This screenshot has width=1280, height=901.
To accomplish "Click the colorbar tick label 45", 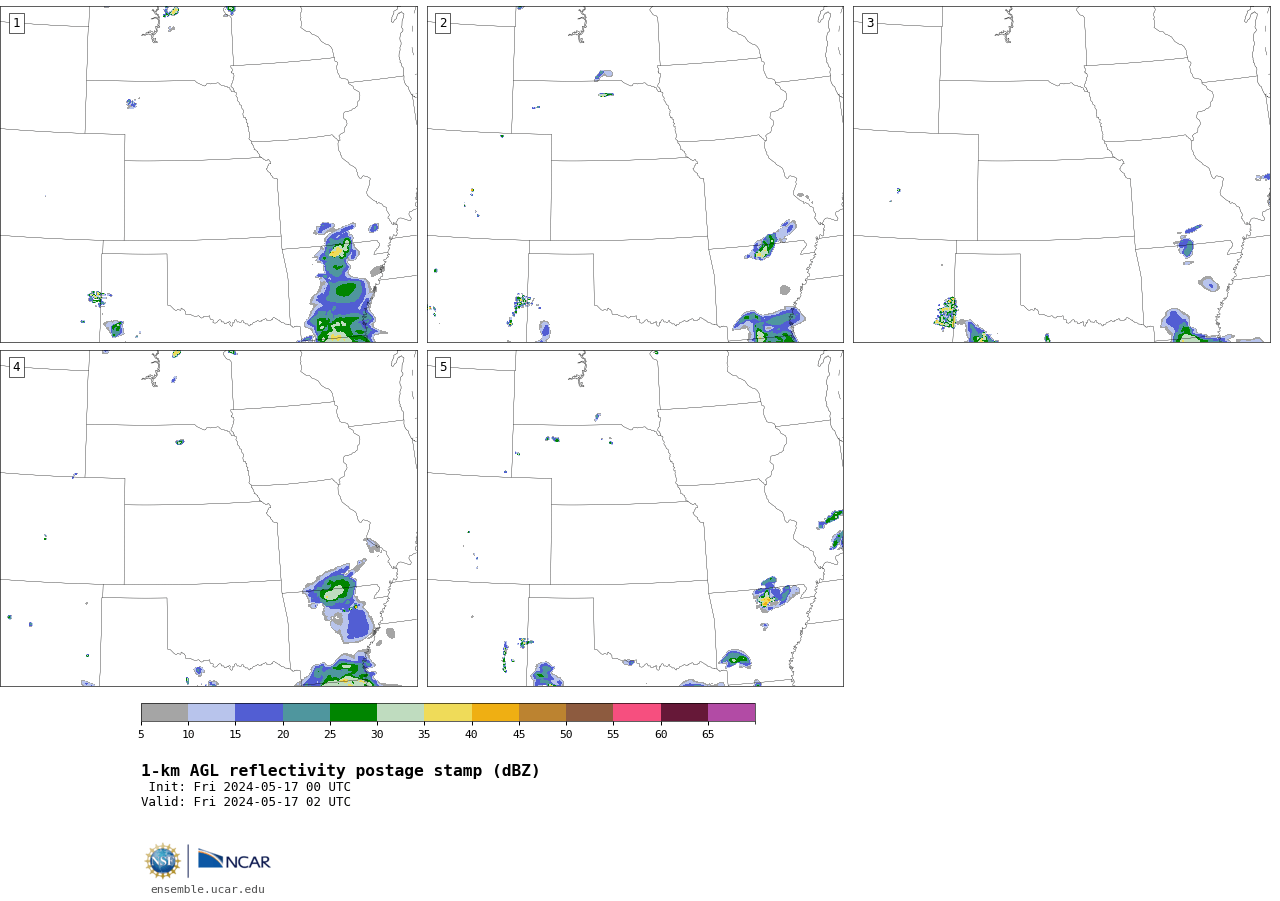I will (x=519, y=735).
